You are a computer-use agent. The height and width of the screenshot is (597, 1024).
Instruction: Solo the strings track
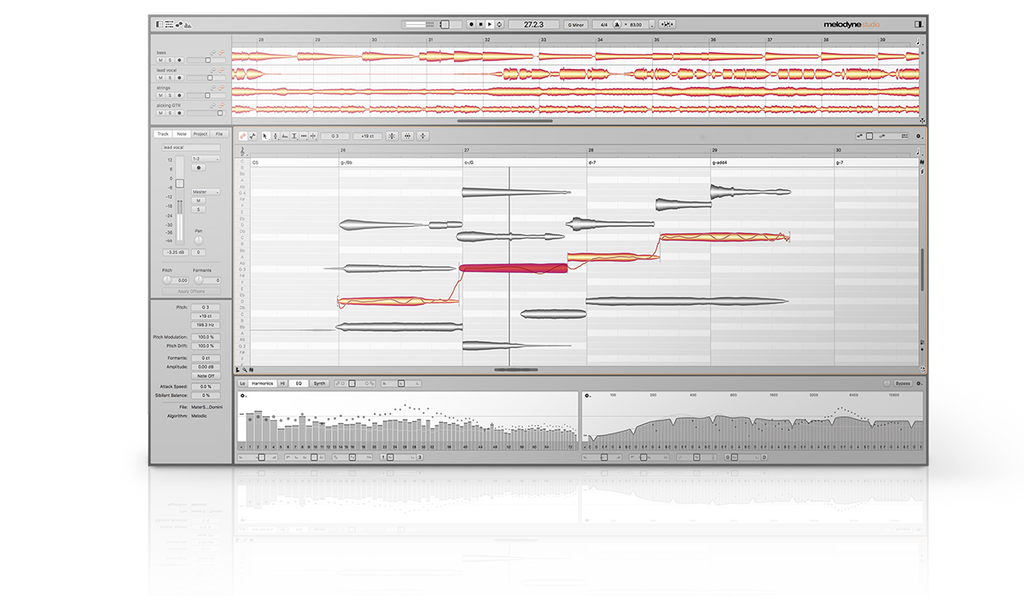pos(170,95)
